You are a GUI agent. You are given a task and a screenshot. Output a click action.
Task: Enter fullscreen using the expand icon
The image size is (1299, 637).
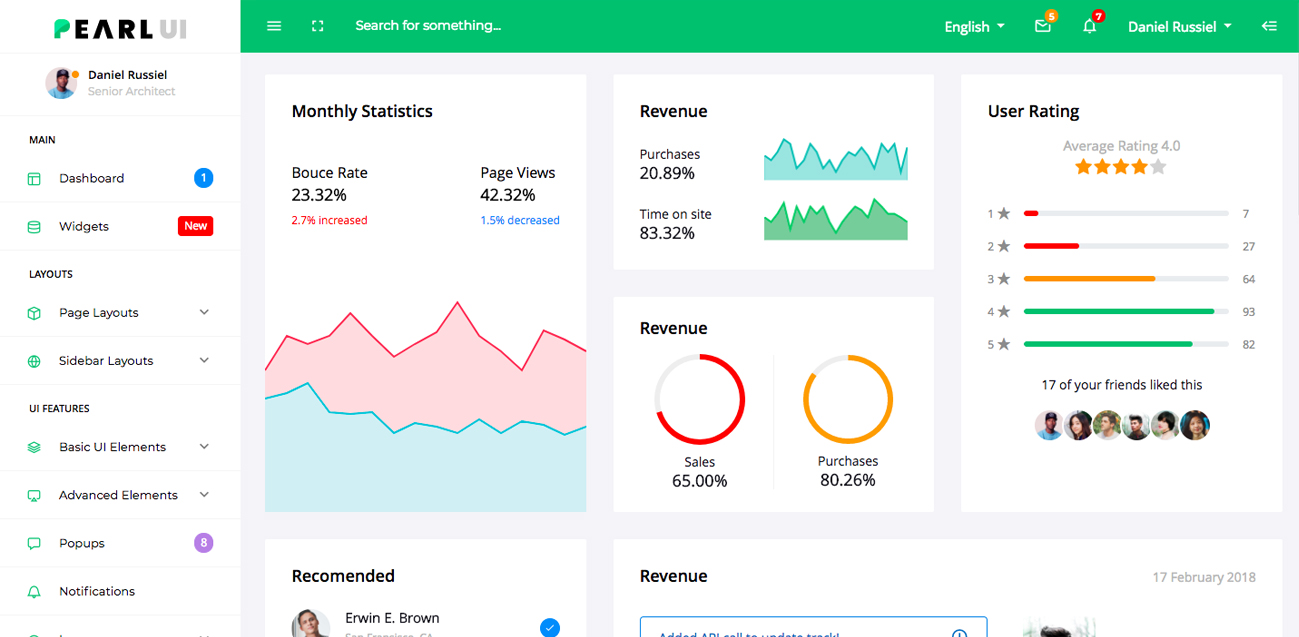pyautogui.click(x=318, y=26)
